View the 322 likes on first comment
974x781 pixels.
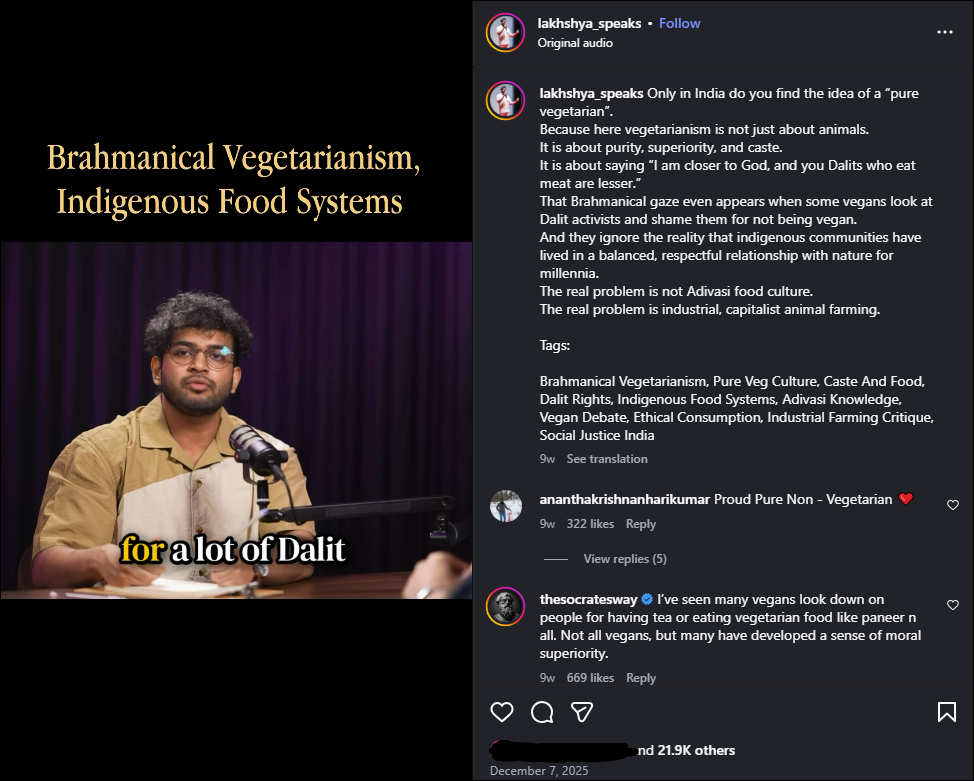tap(590, 524)
